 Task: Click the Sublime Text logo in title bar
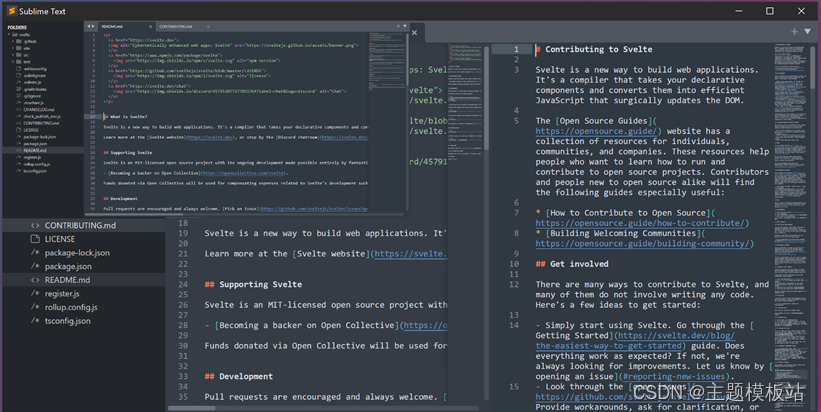[x=11, y=11]
